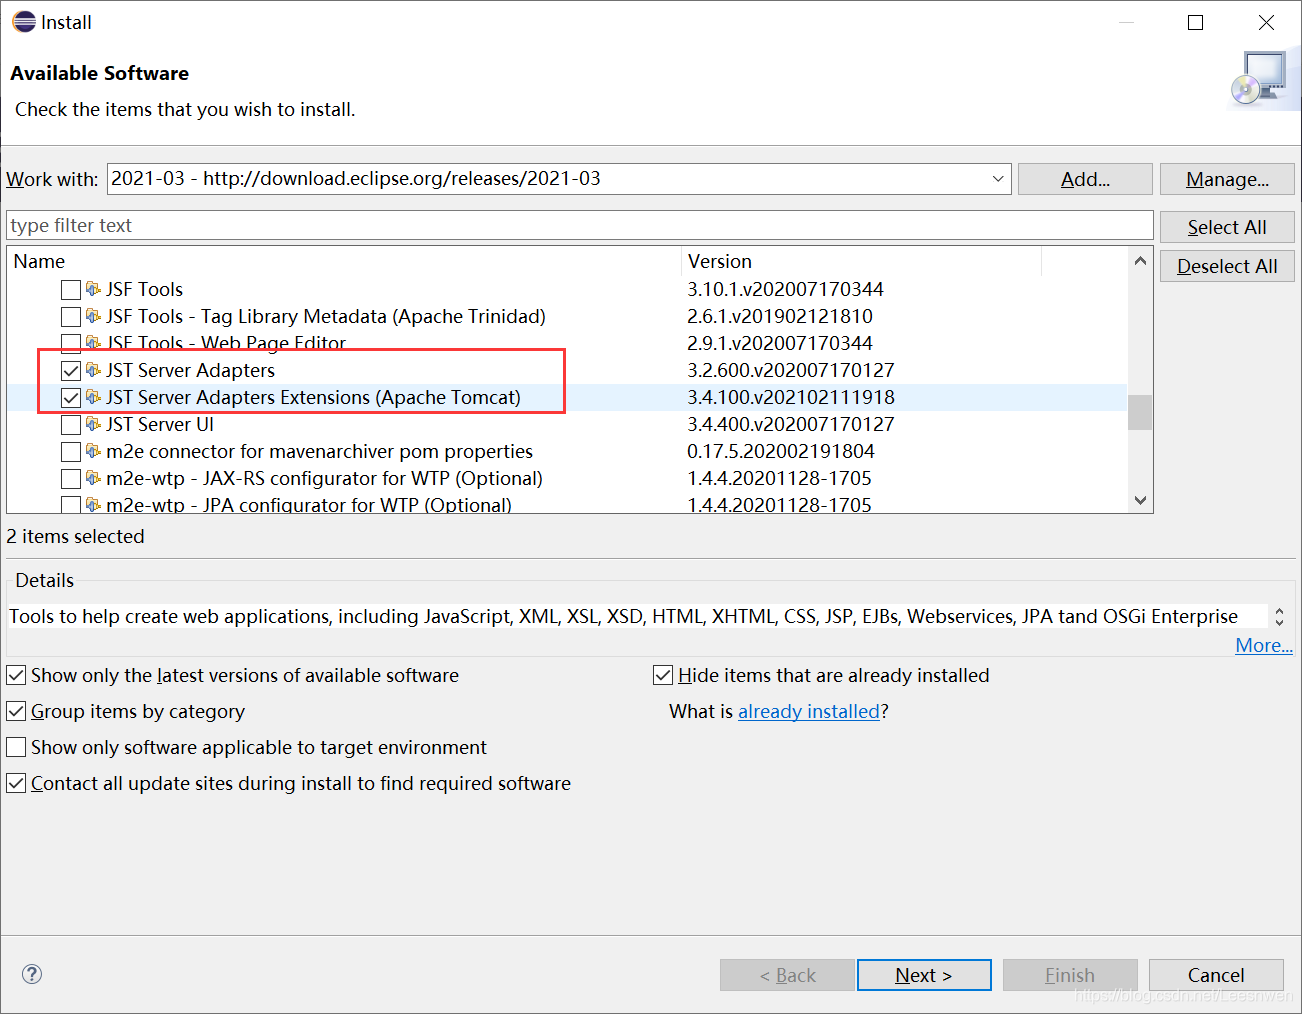
Task: Maximize the Install dialog window
Action: coord(1195,22)
